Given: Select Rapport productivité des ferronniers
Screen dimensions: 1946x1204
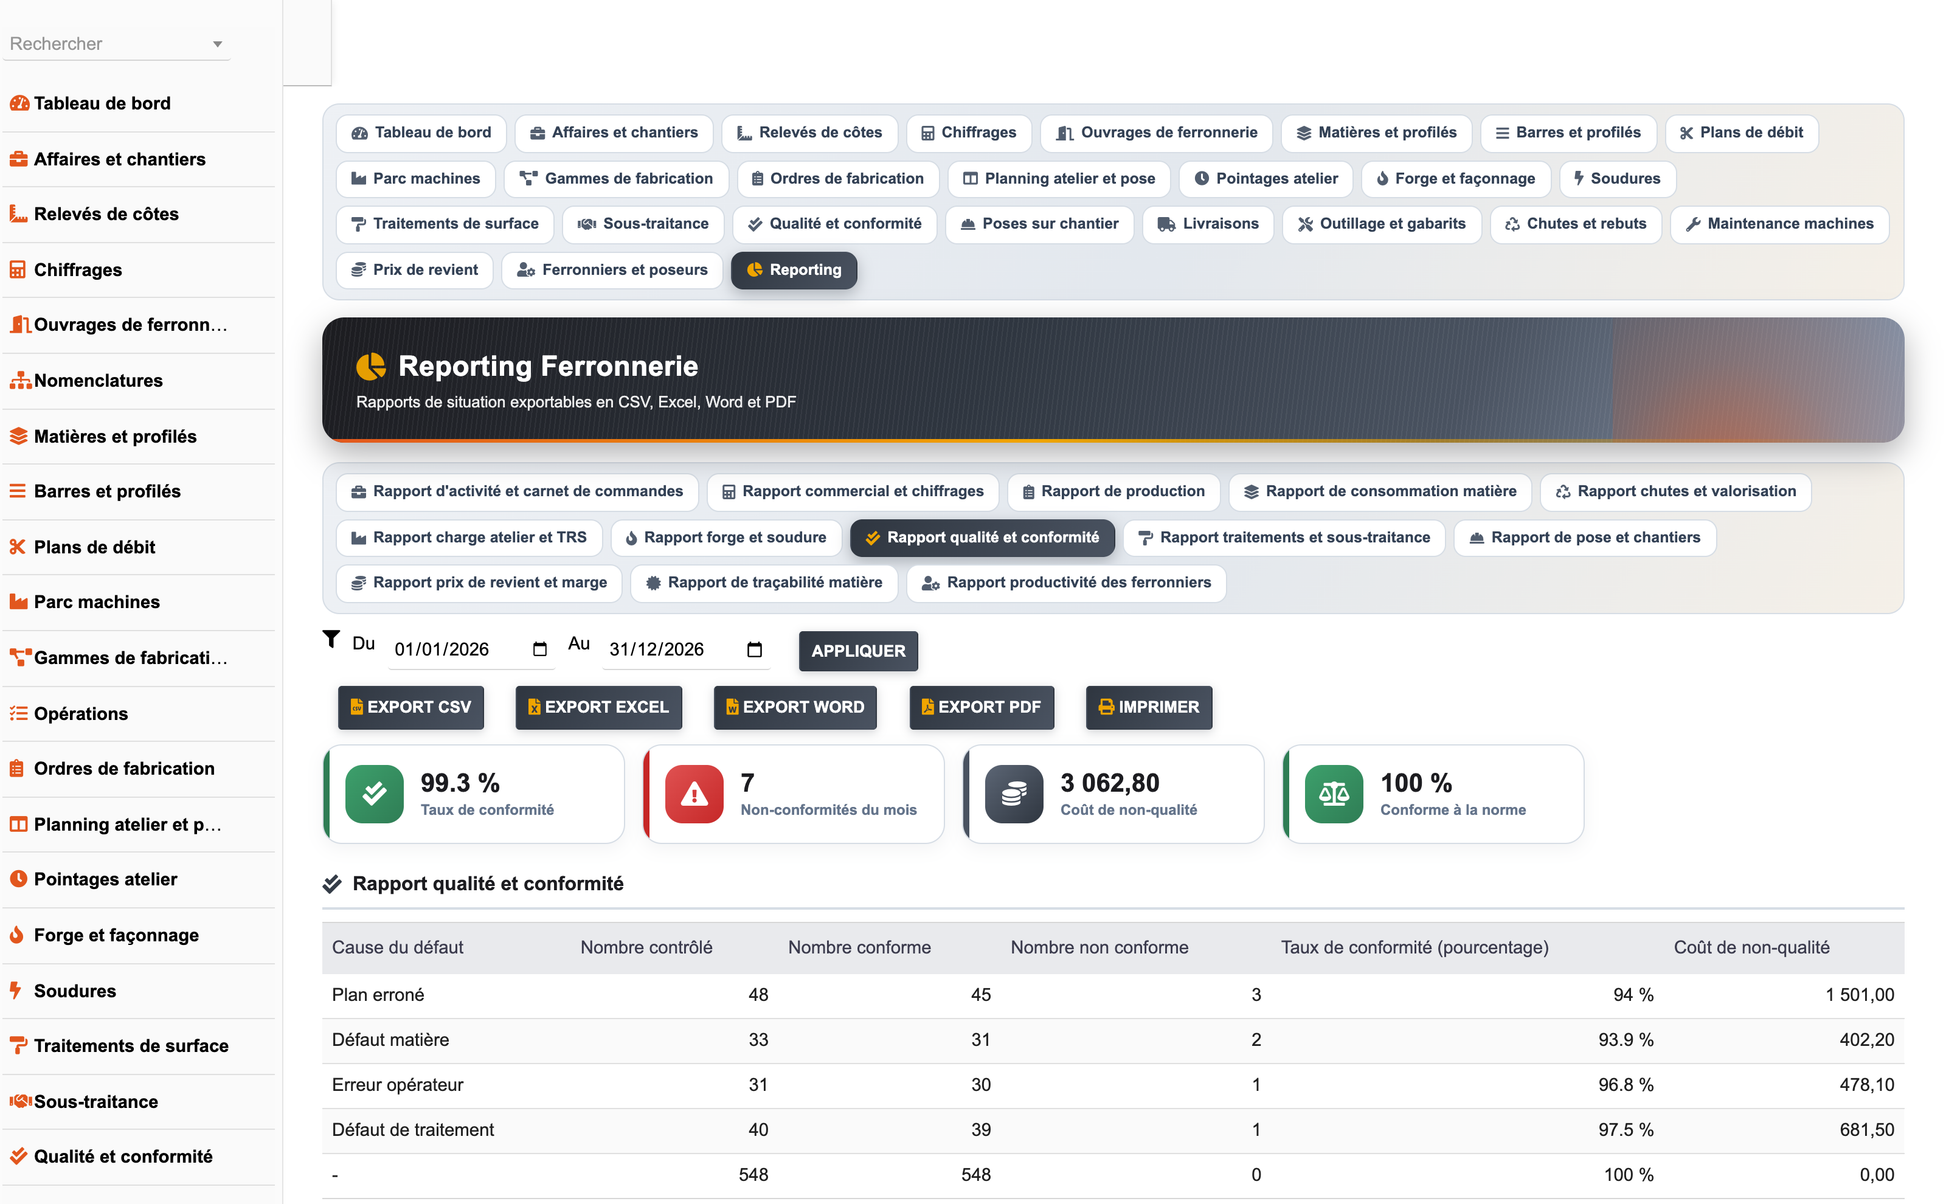Looking at the screenshot, I should tap(1066, 583).
